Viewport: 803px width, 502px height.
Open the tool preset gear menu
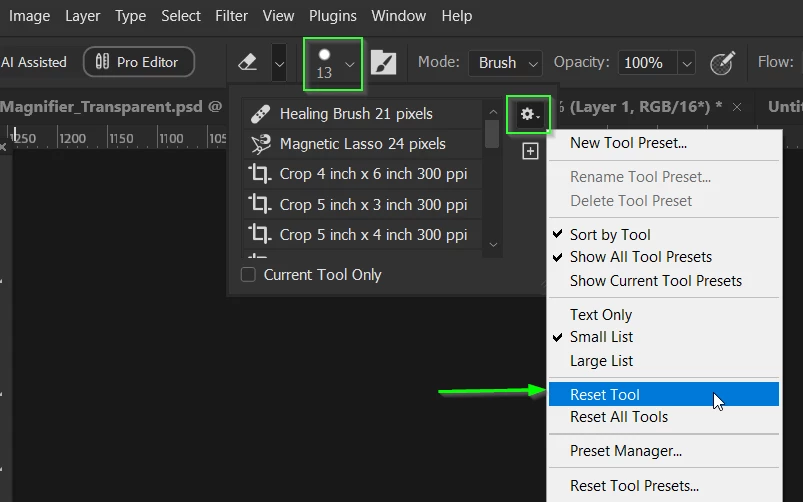click(529, 114)
